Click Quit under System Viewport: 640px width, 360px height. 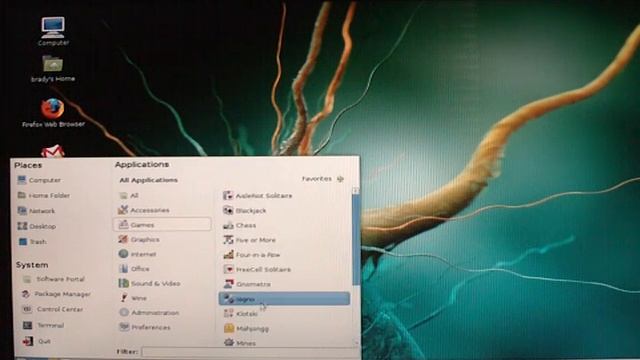pyautogui.click(x=36, y=341)
